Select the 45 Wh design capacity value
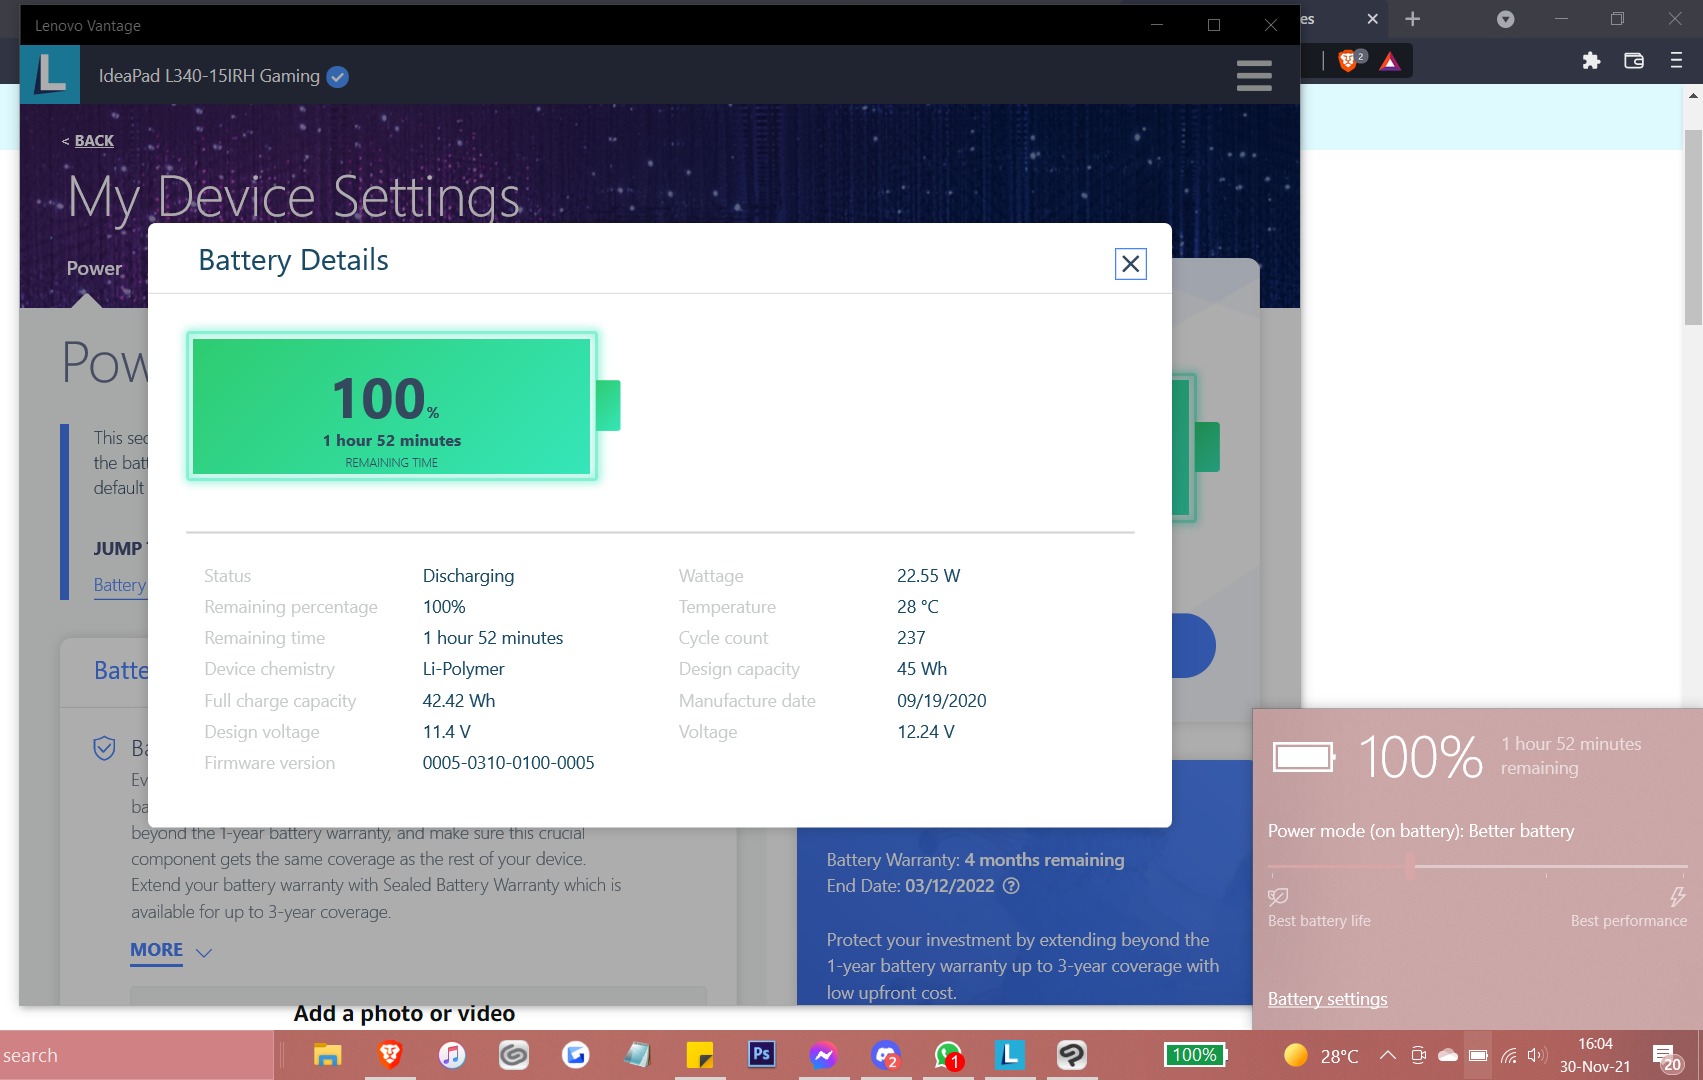This screenshot has width=1703, height=1080. 921,669
